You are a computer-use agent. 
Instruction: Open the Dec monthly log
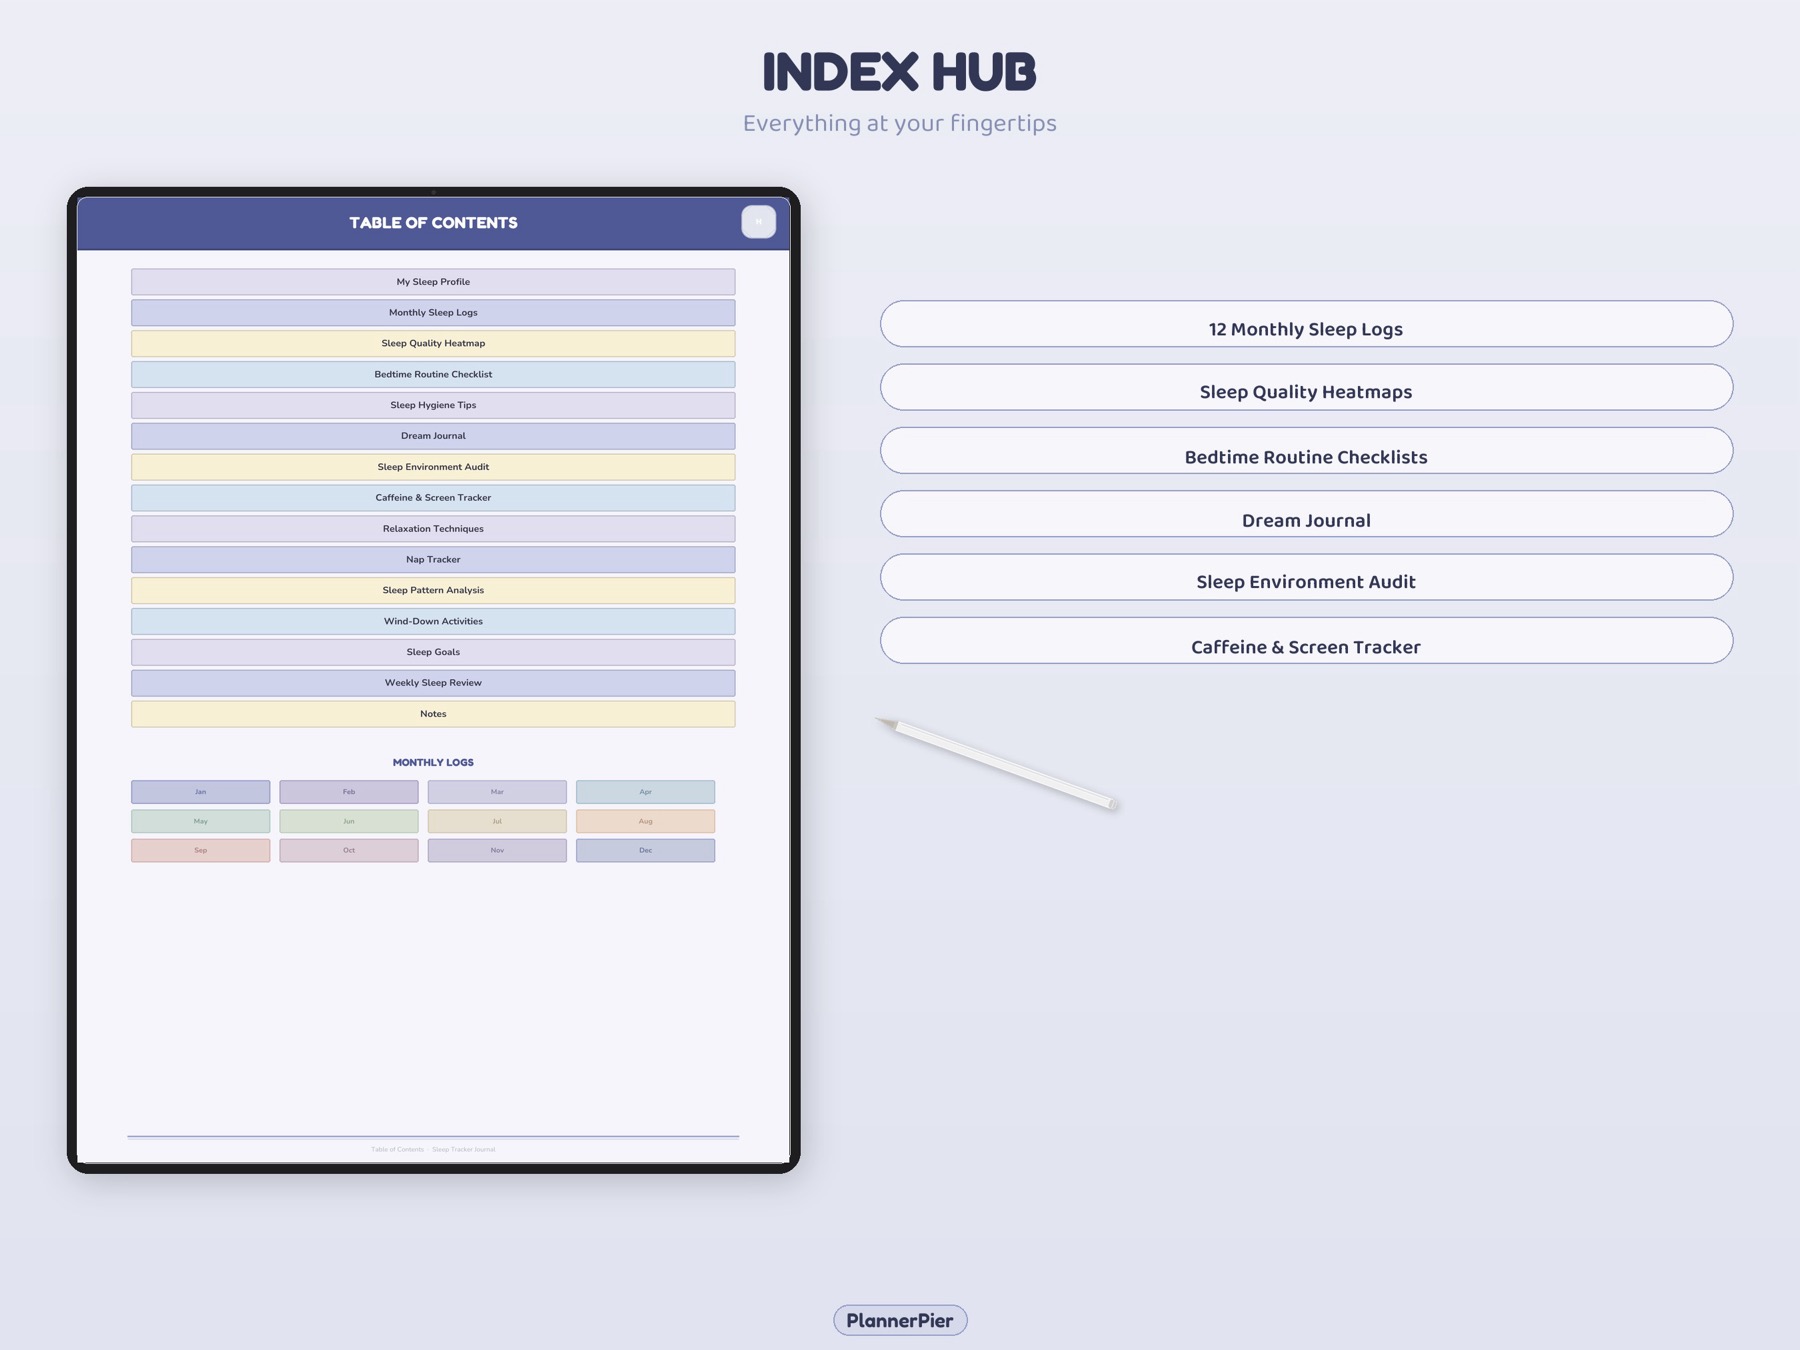(645, 850)
